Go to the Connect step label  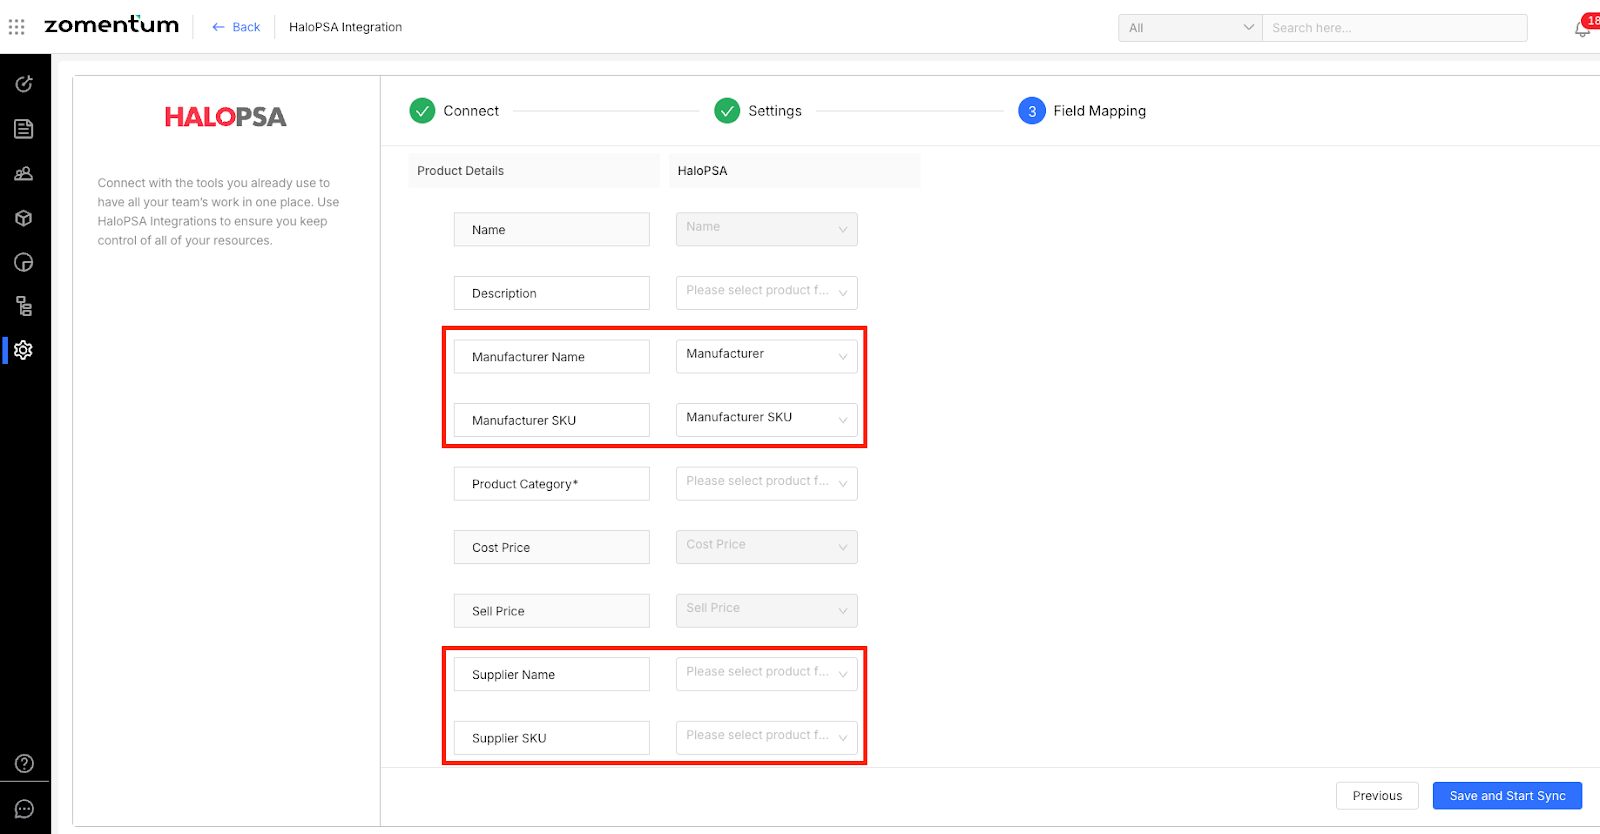[471, 111]
